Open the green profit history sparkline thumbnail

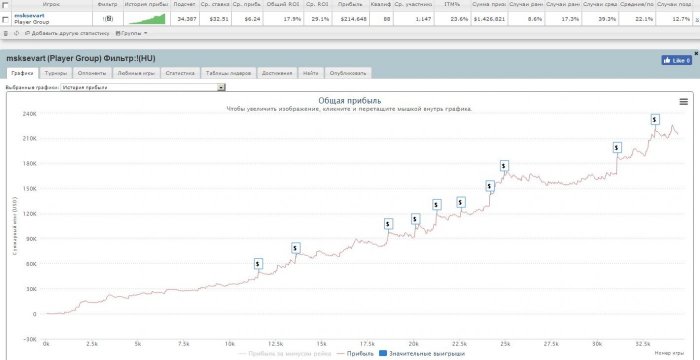pyautogui.click(x=147, y=19)
